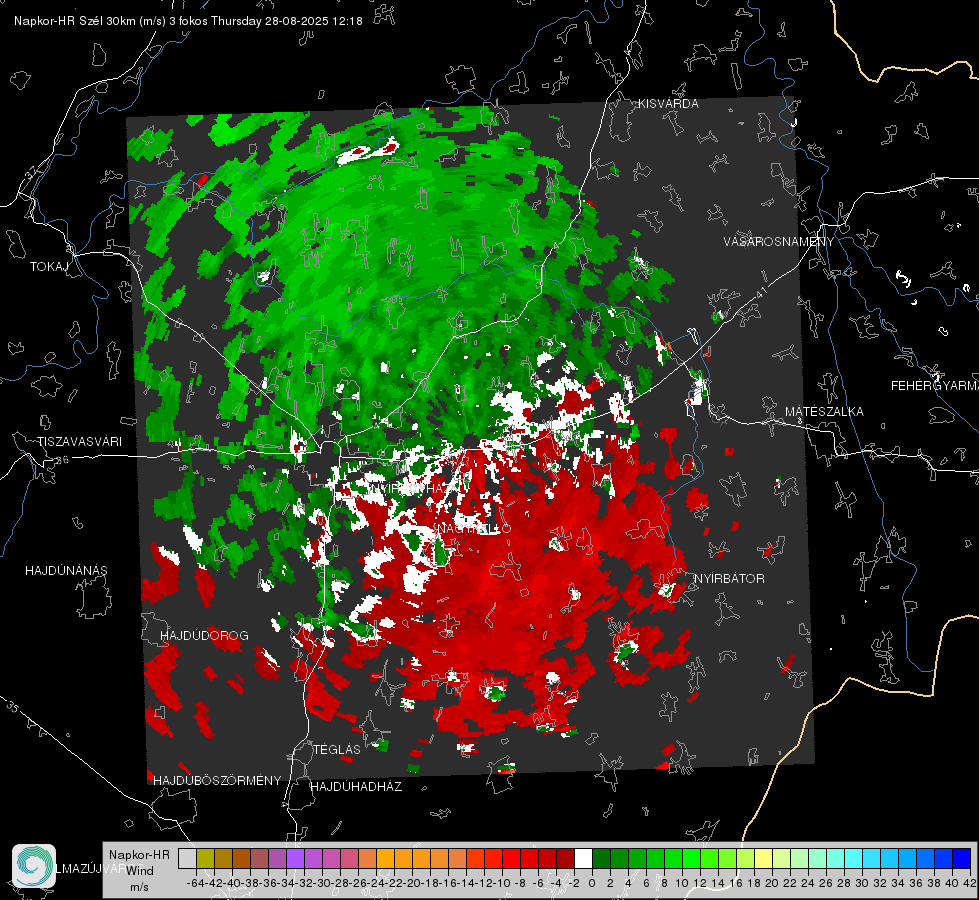Click the TÉGLÁS city label
The image size is (979, 900).
[x=337, y=750]
